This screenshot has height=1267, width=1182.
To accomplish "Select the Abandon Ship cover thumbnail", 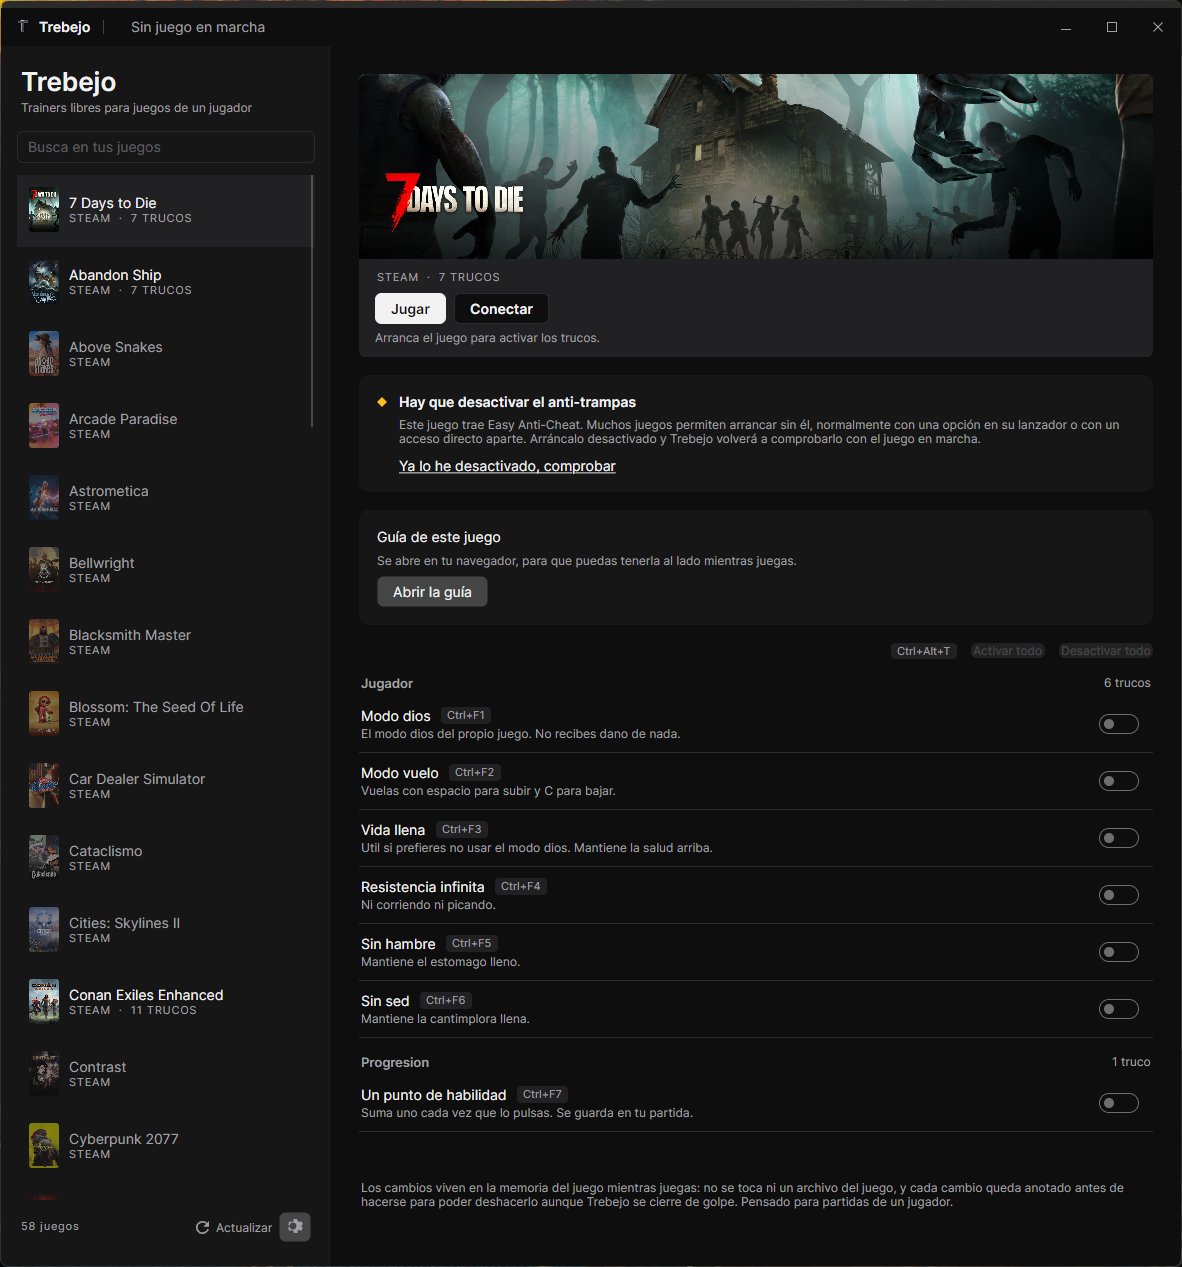I will coord(44,282).
